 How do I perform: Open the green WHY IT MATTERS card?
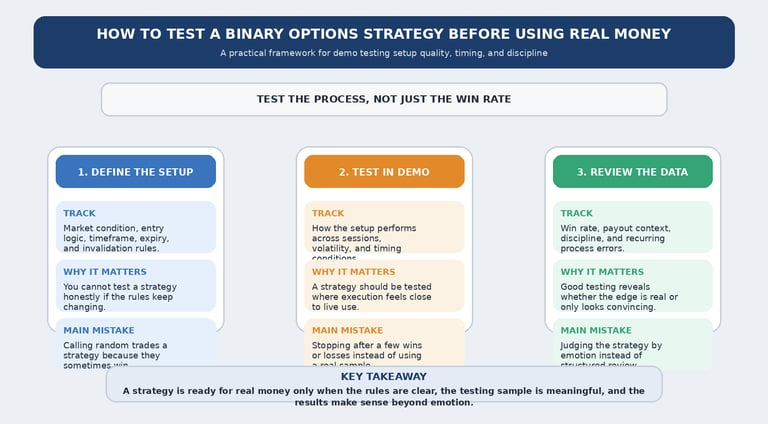click(x=632, y=286)
